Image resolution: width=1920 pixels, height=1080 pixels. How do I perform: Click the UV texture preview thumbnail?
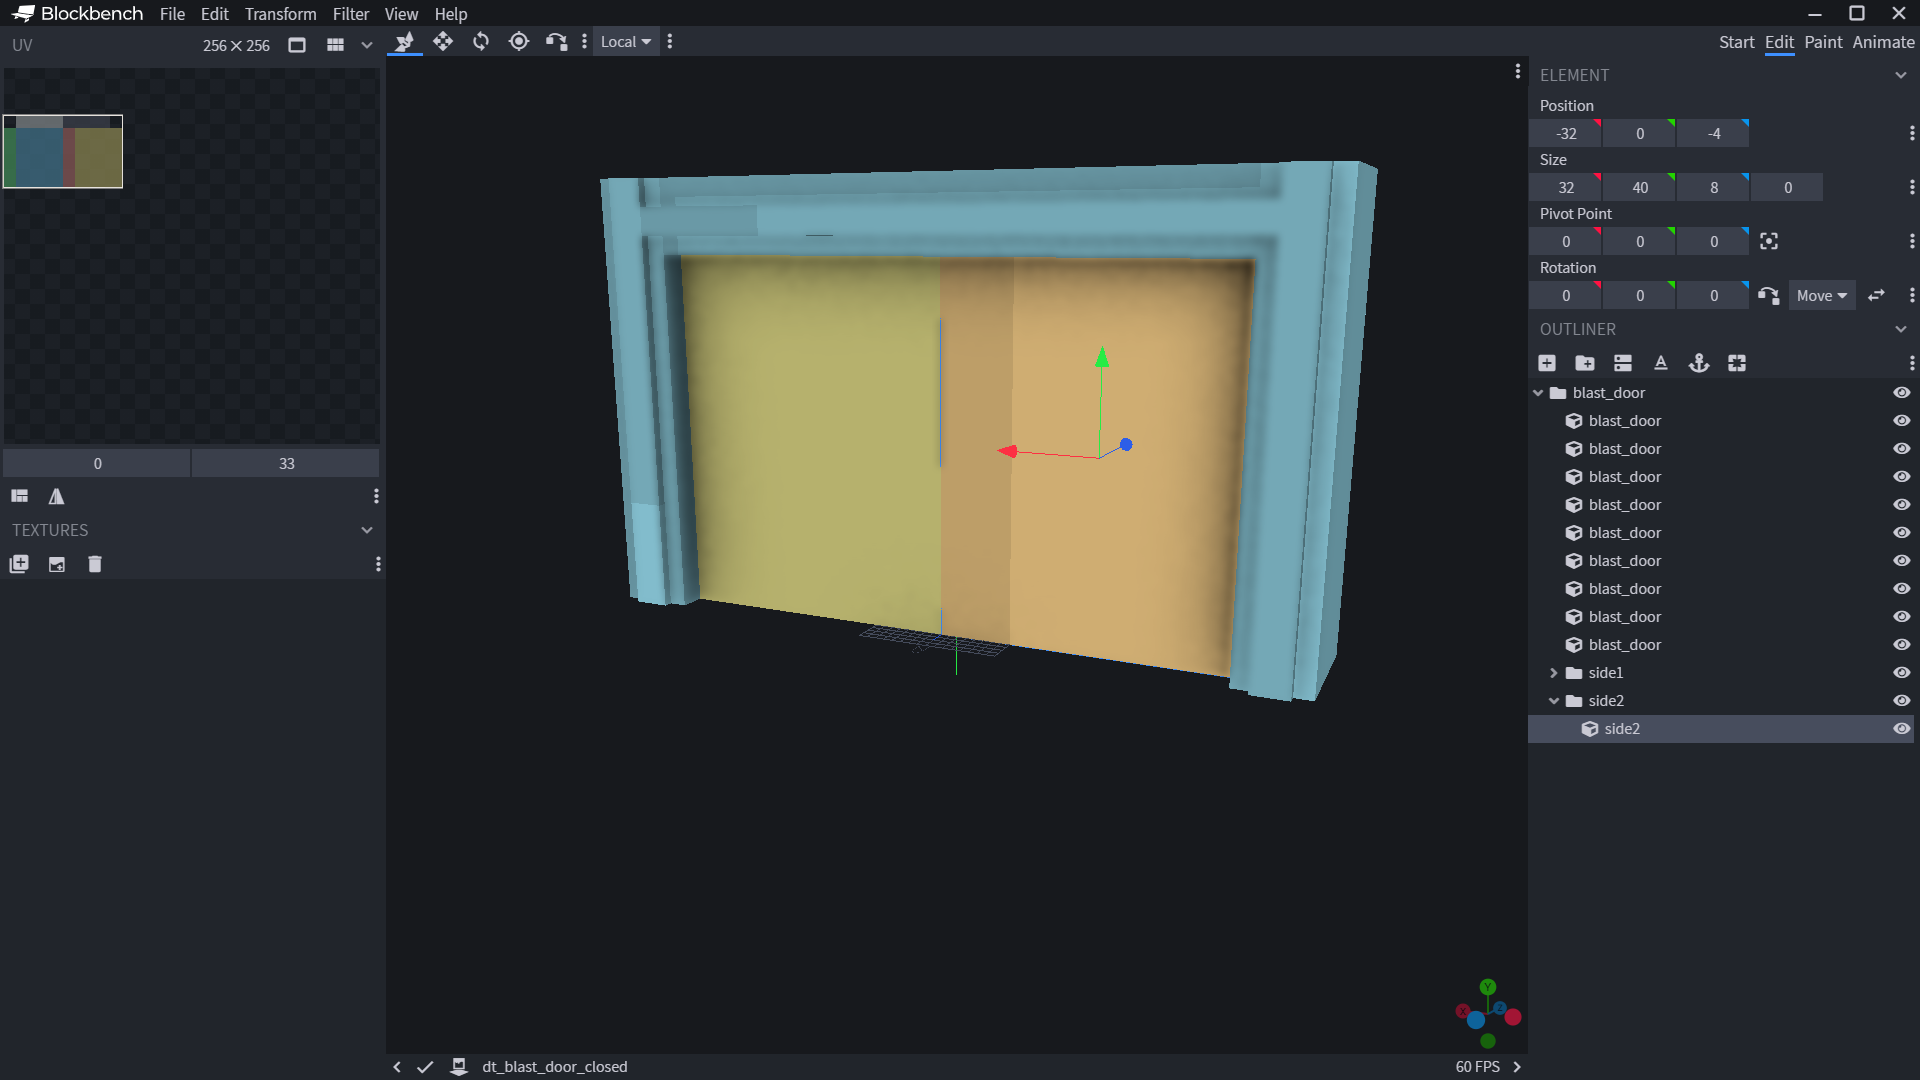point(63,152)
